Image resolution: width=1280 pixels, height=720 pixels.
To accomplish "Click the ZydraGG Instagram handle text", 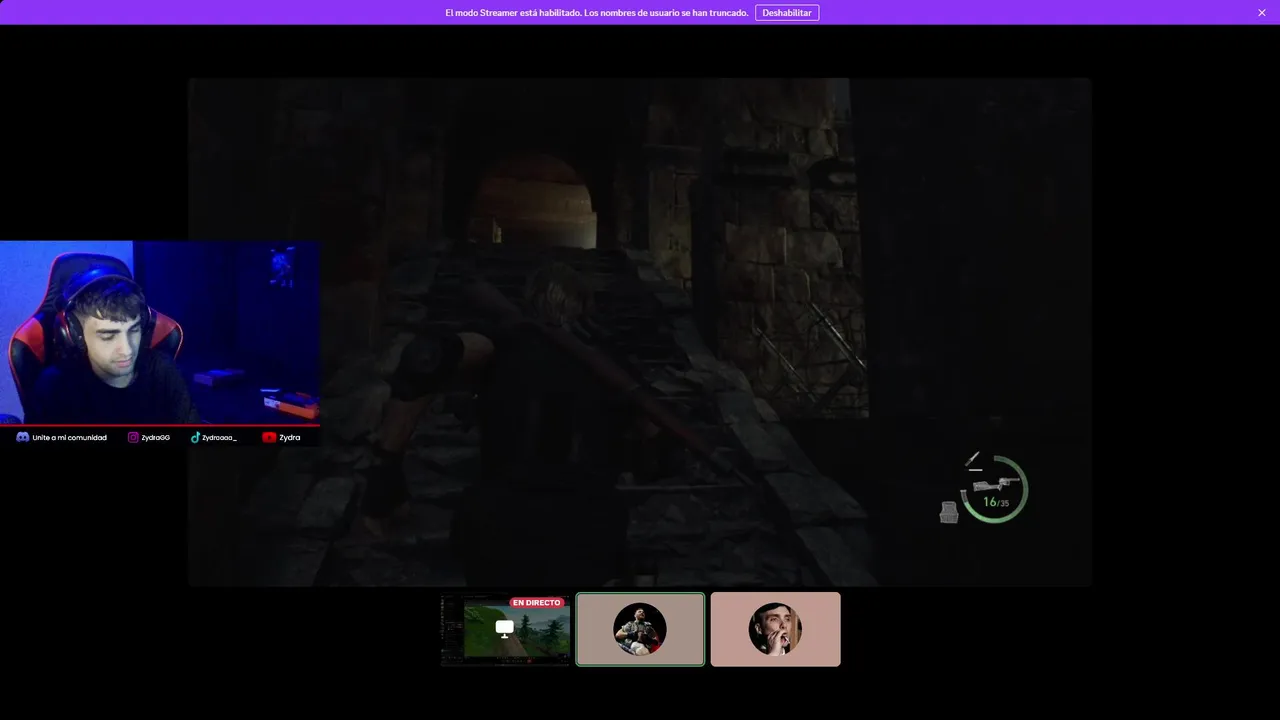I will click(155, 437).
